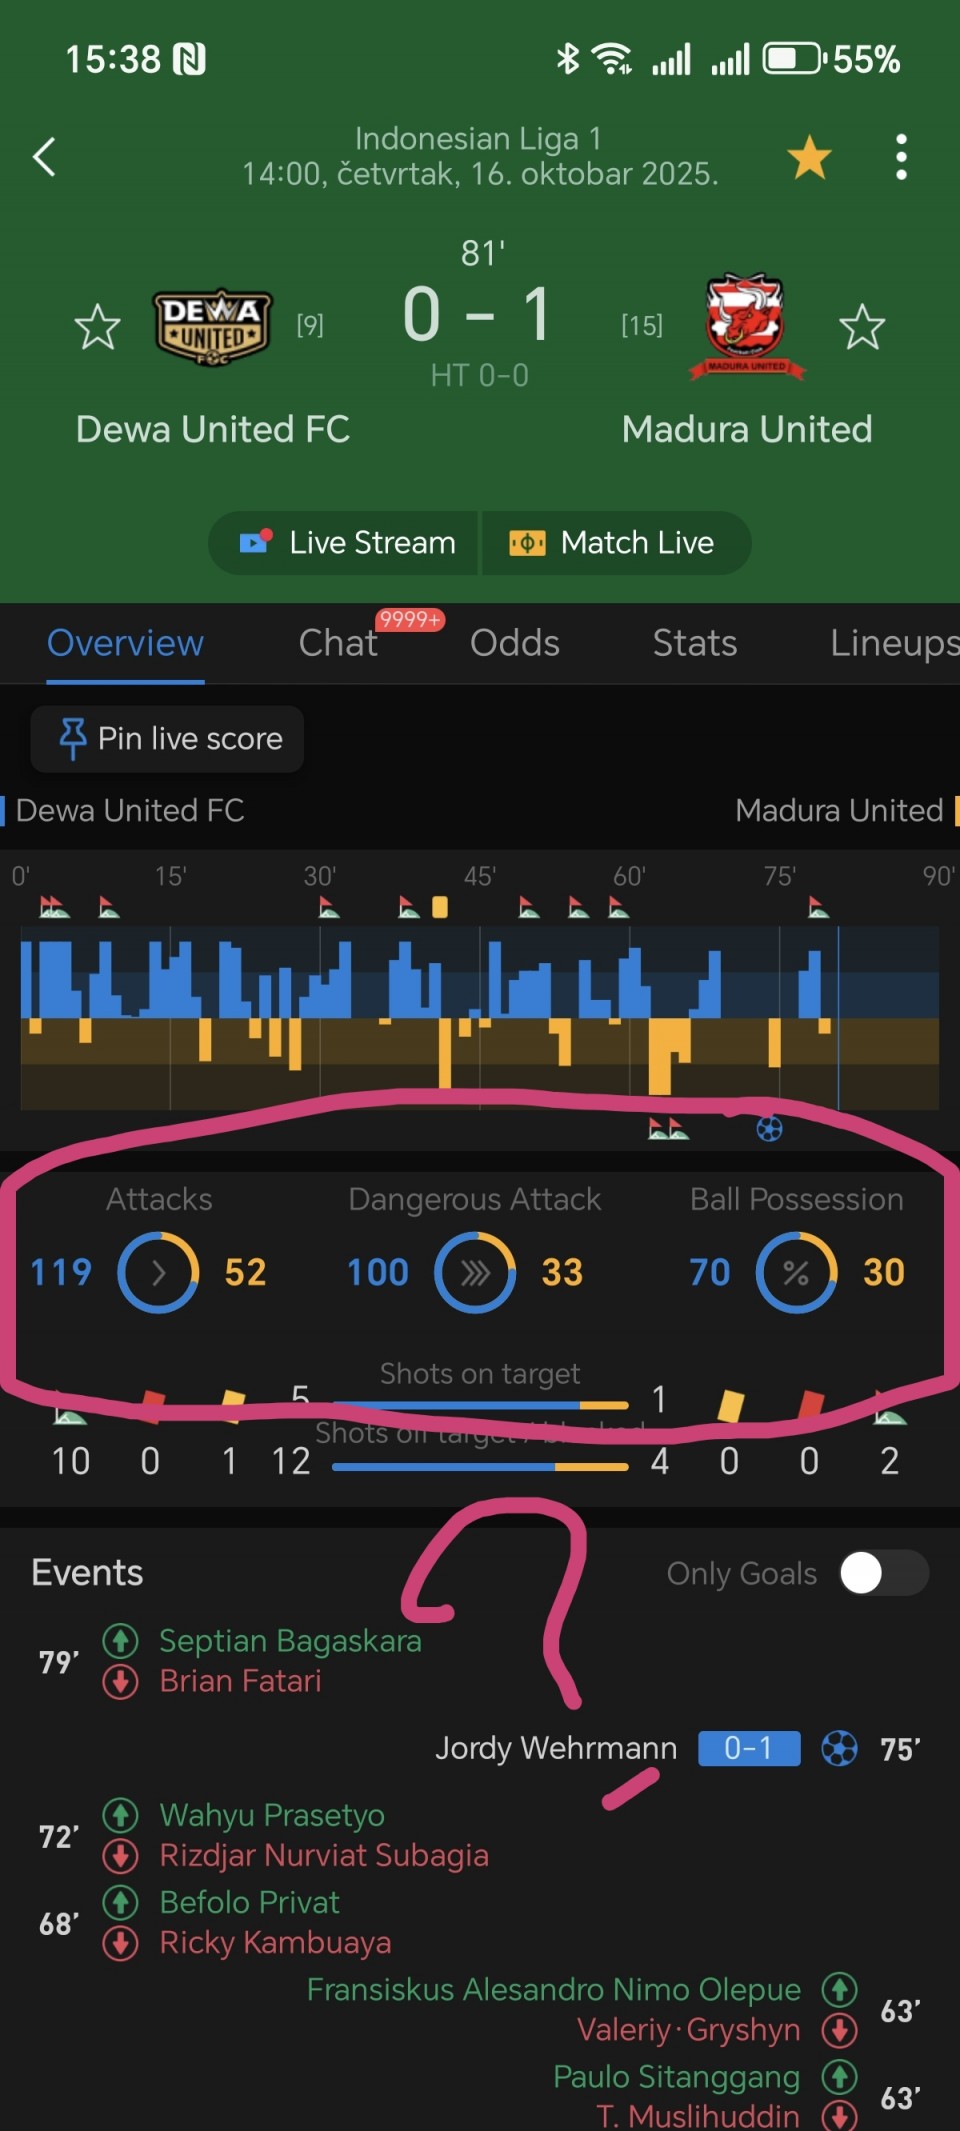The height and width of the screenshot is (2131, 960).
Task: Open the Stats tab
Action: coord(695,643)
